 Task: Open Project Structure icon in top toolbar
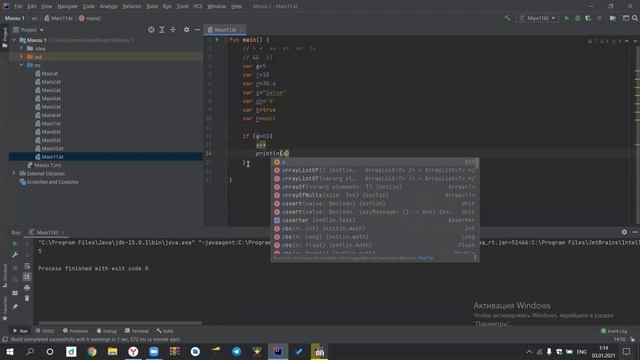(613, 18)
